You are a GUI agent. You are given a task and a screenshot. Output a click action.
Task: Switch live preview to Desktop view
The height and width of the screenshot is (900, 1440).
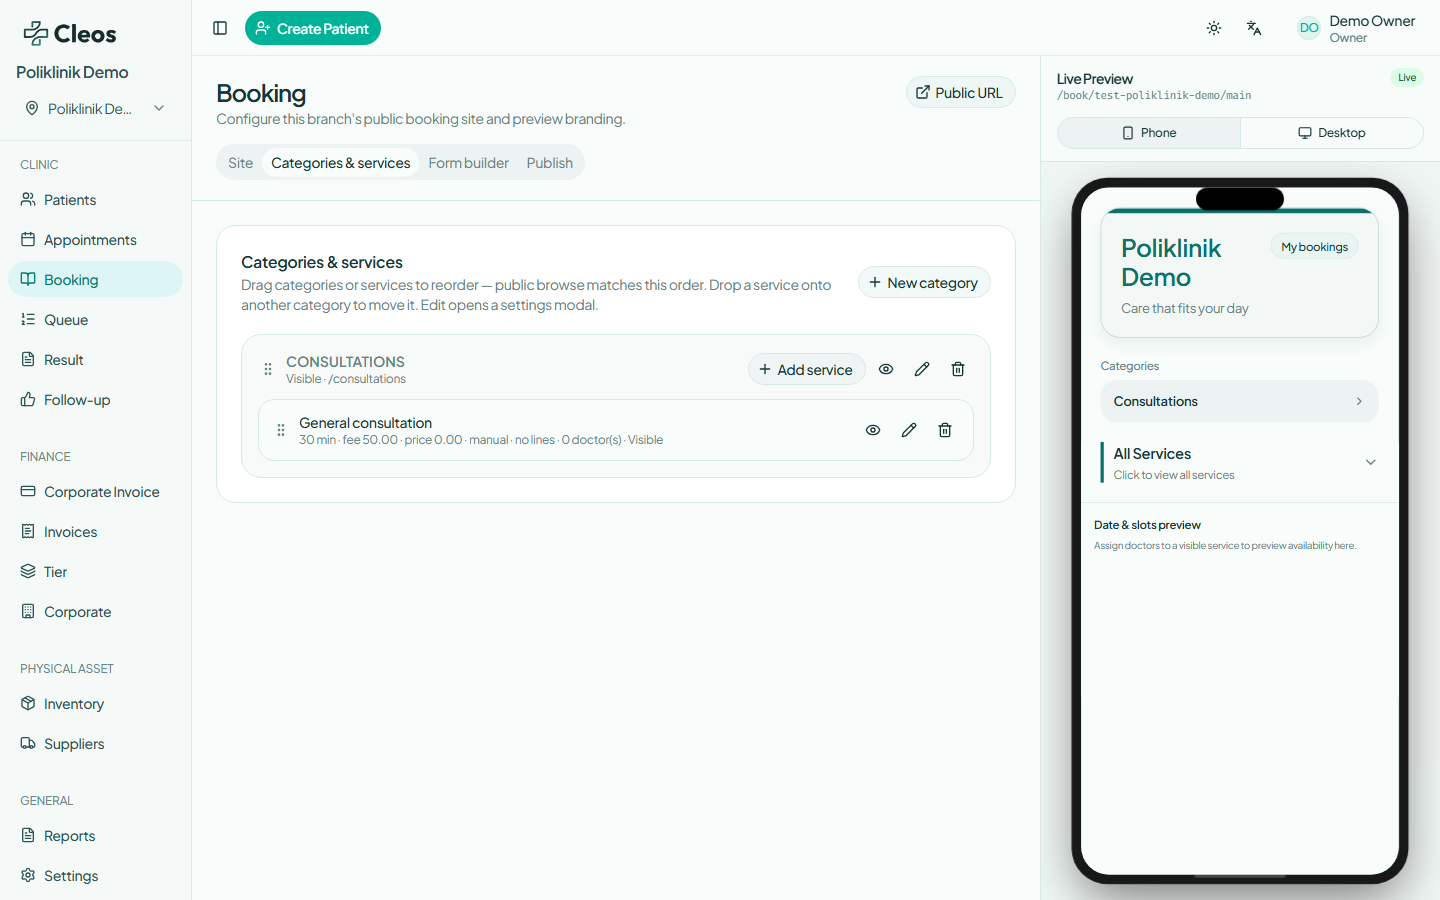1332,133
